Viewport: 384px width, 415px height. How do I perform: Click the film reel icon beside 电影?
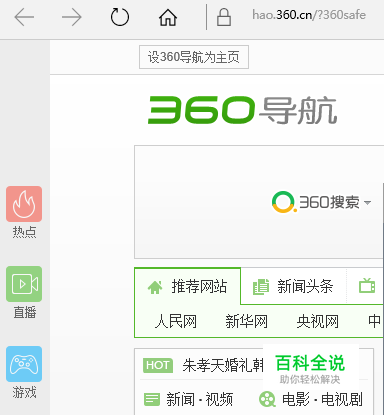267,399
